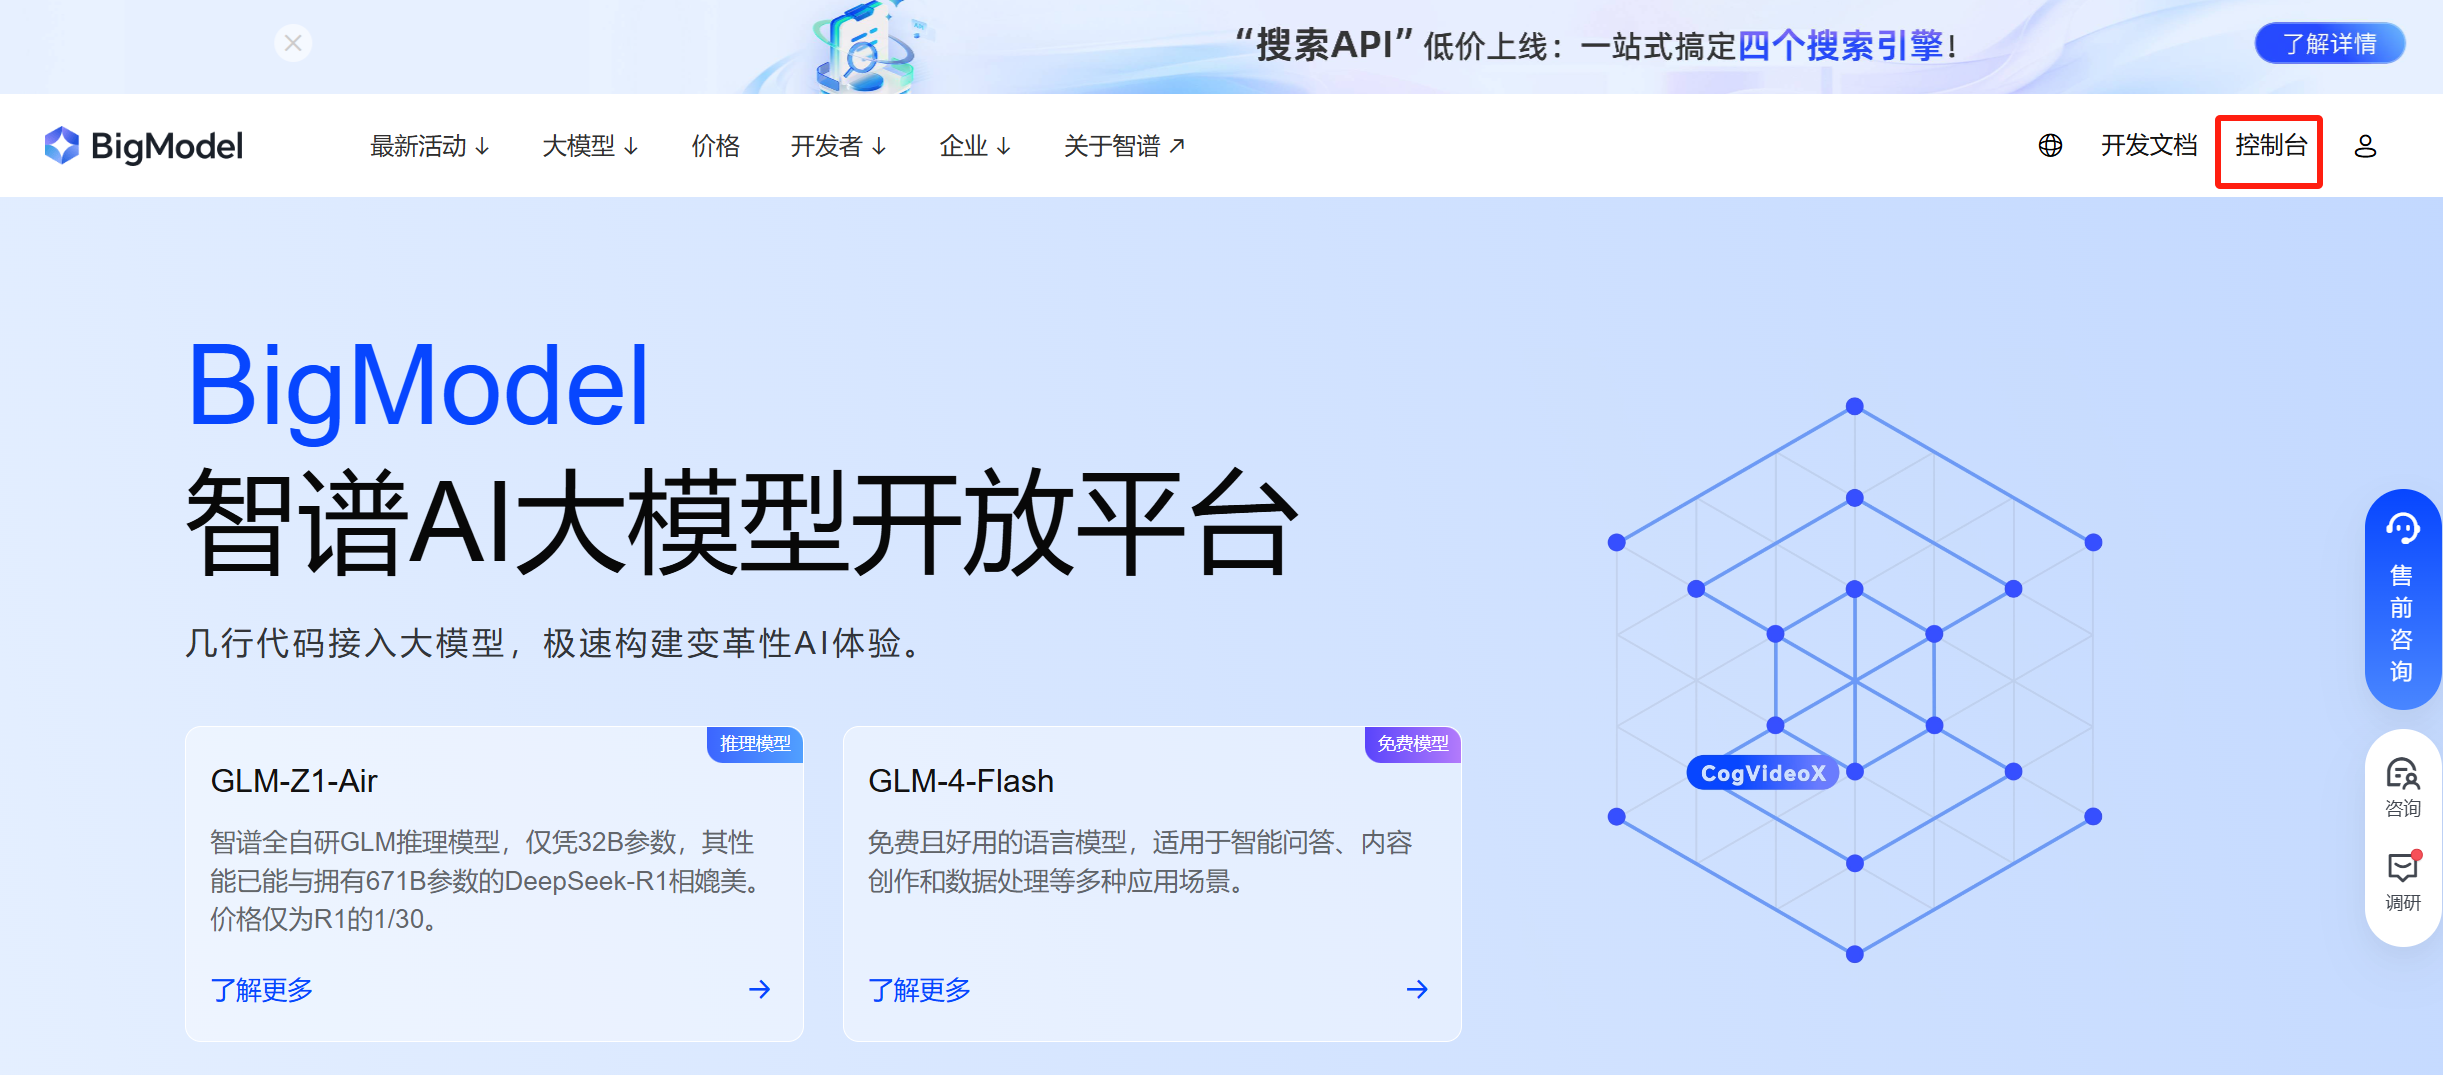Open the 控制台 console link
Screen dimensions: 2443x1075
(2271, 146)
